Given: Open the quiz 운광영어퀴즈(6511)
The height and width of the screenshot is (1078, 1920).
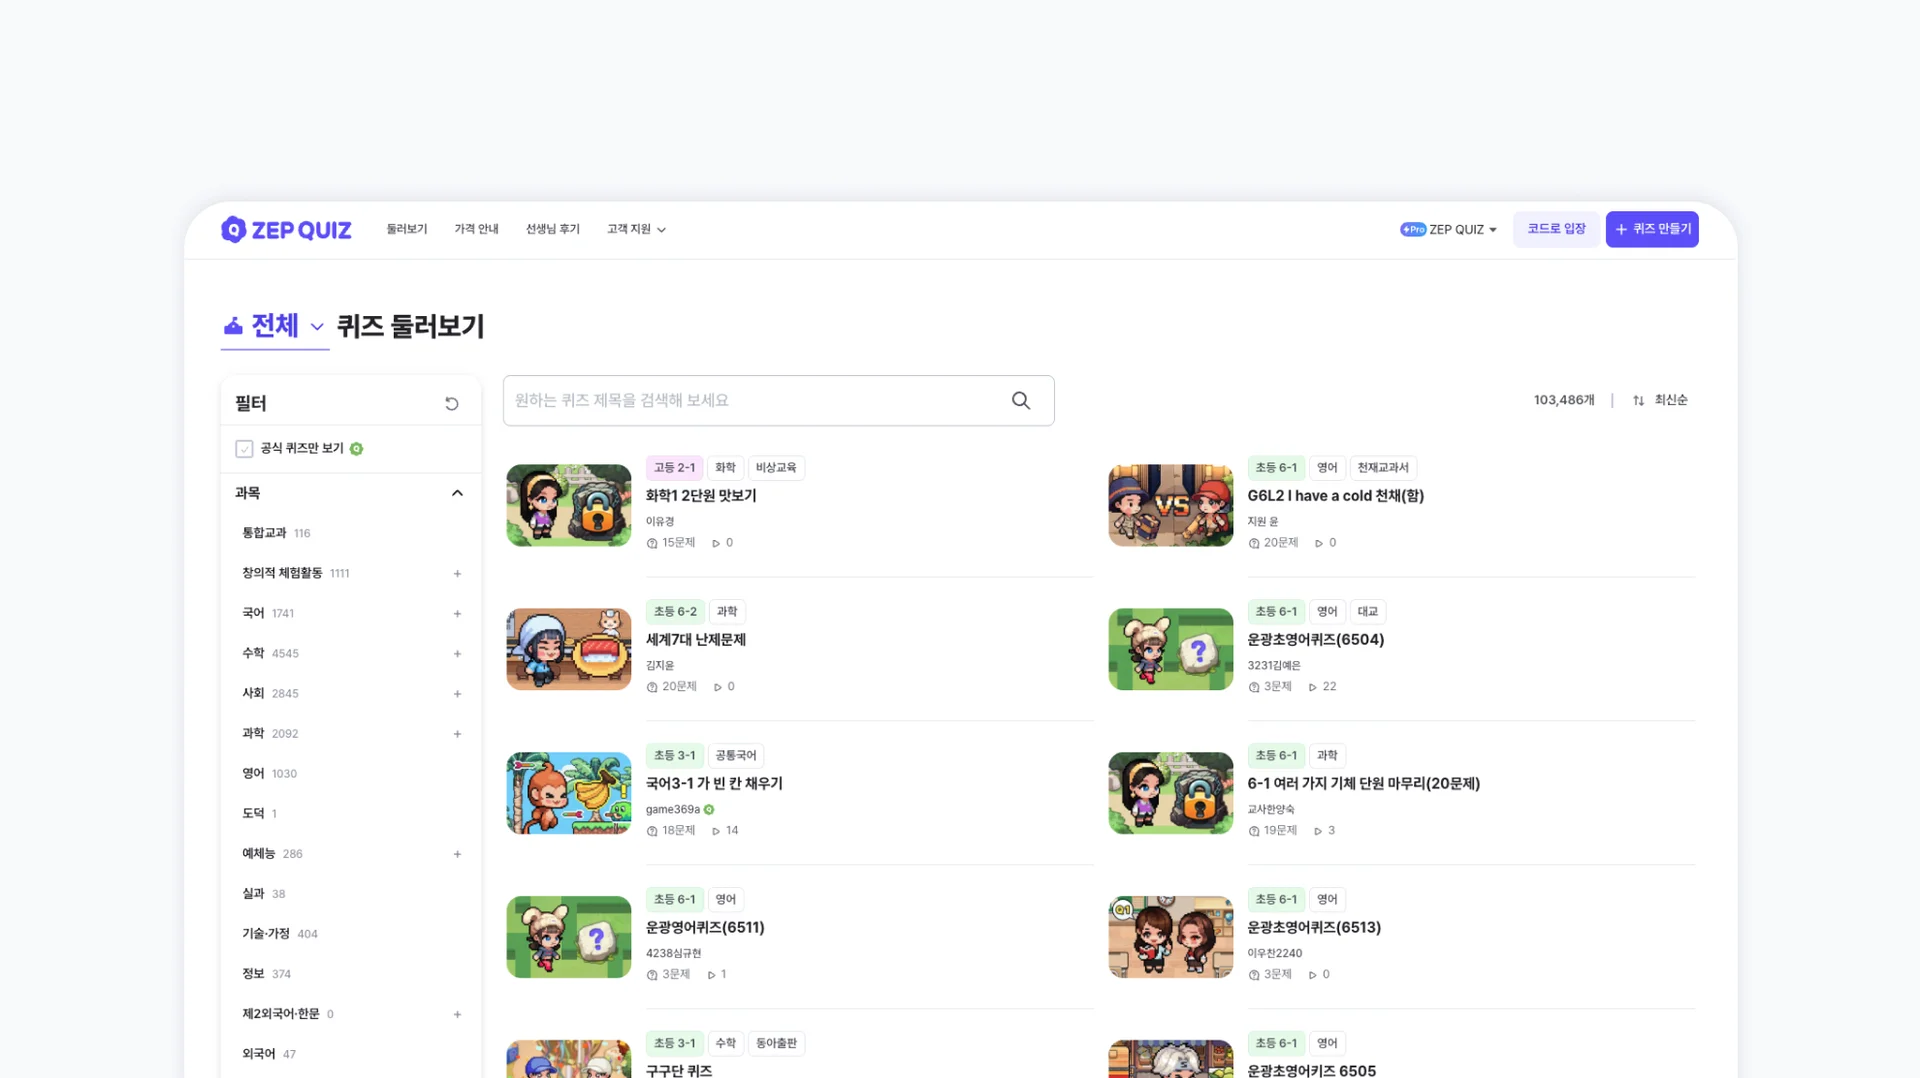Looking at the screenshot, I should [x=705, y=928].
